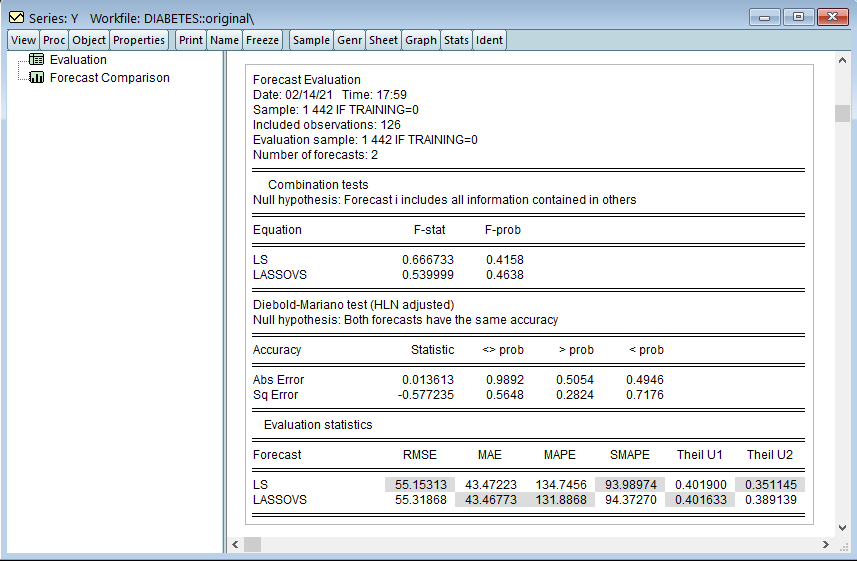The height and width of the screenshot is (561, 857).
Task: Click the Theil U2 column header
Action: click(770, 455)
